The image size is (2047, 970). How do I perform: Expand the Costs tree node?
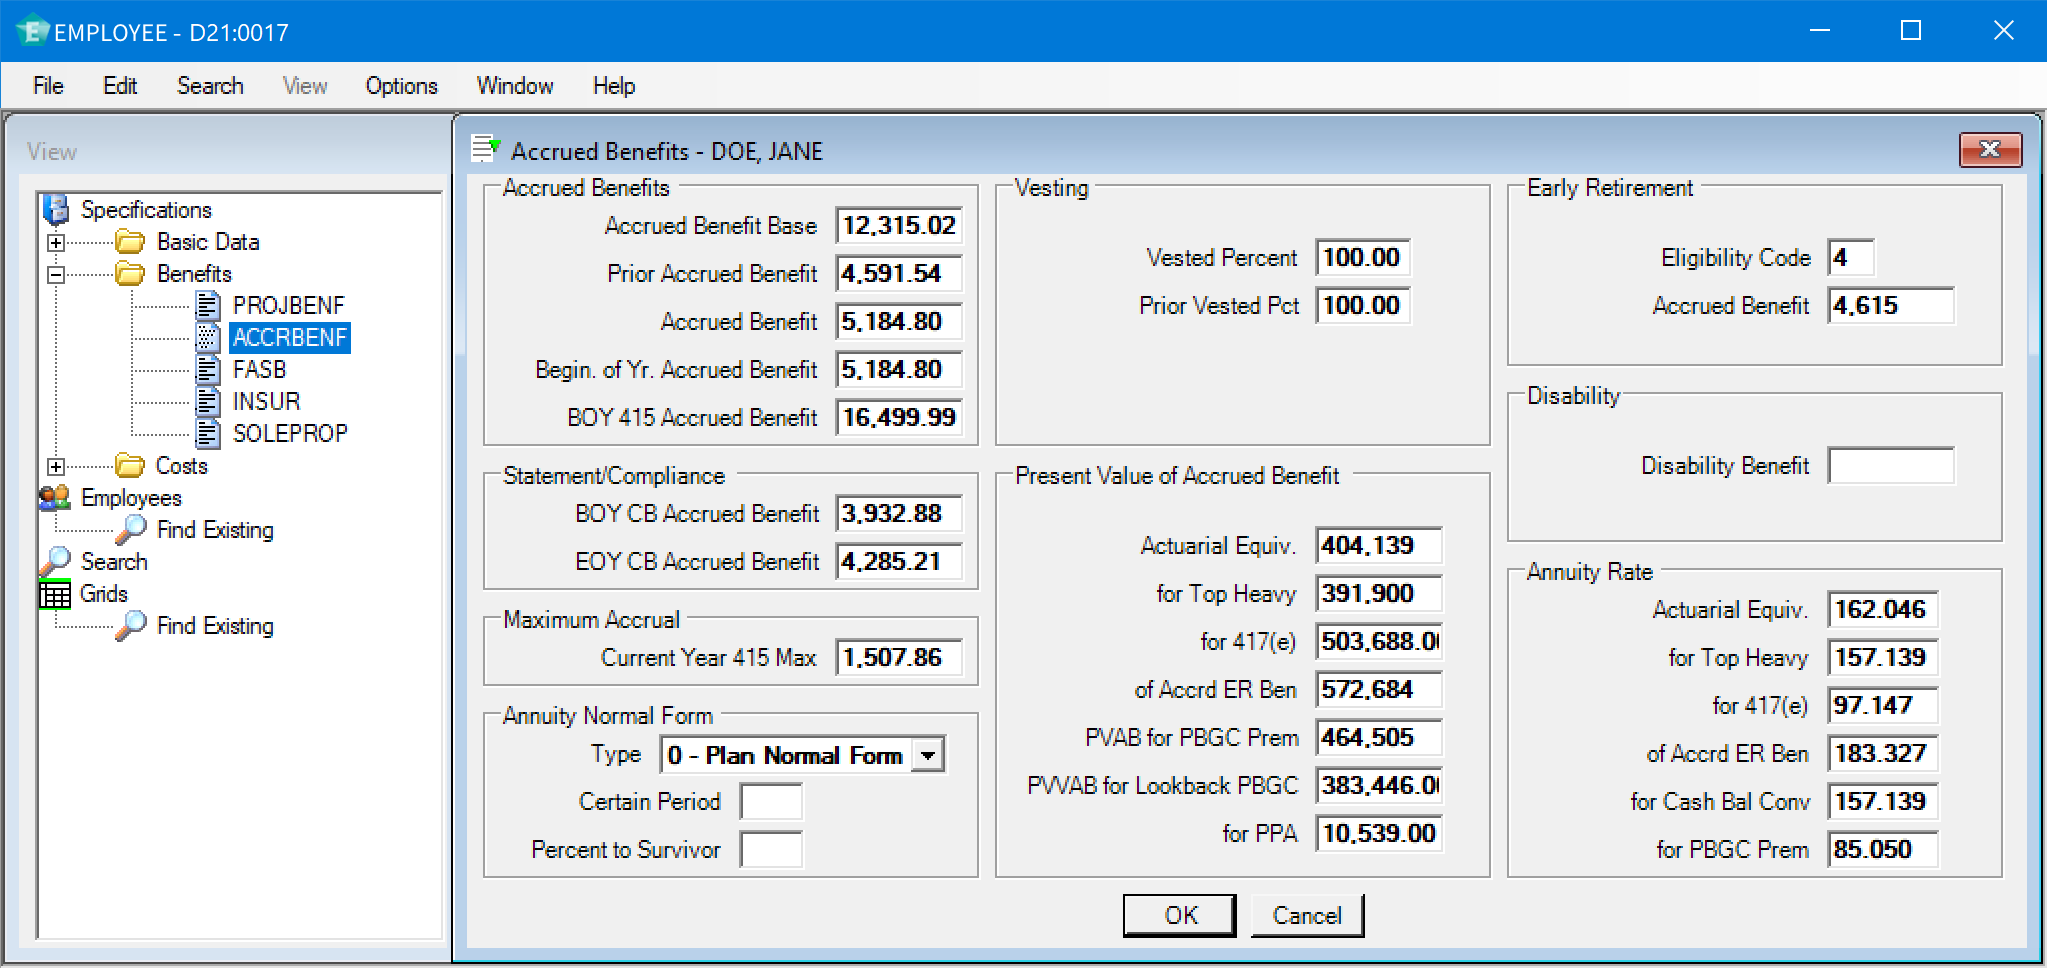(56, 466)
